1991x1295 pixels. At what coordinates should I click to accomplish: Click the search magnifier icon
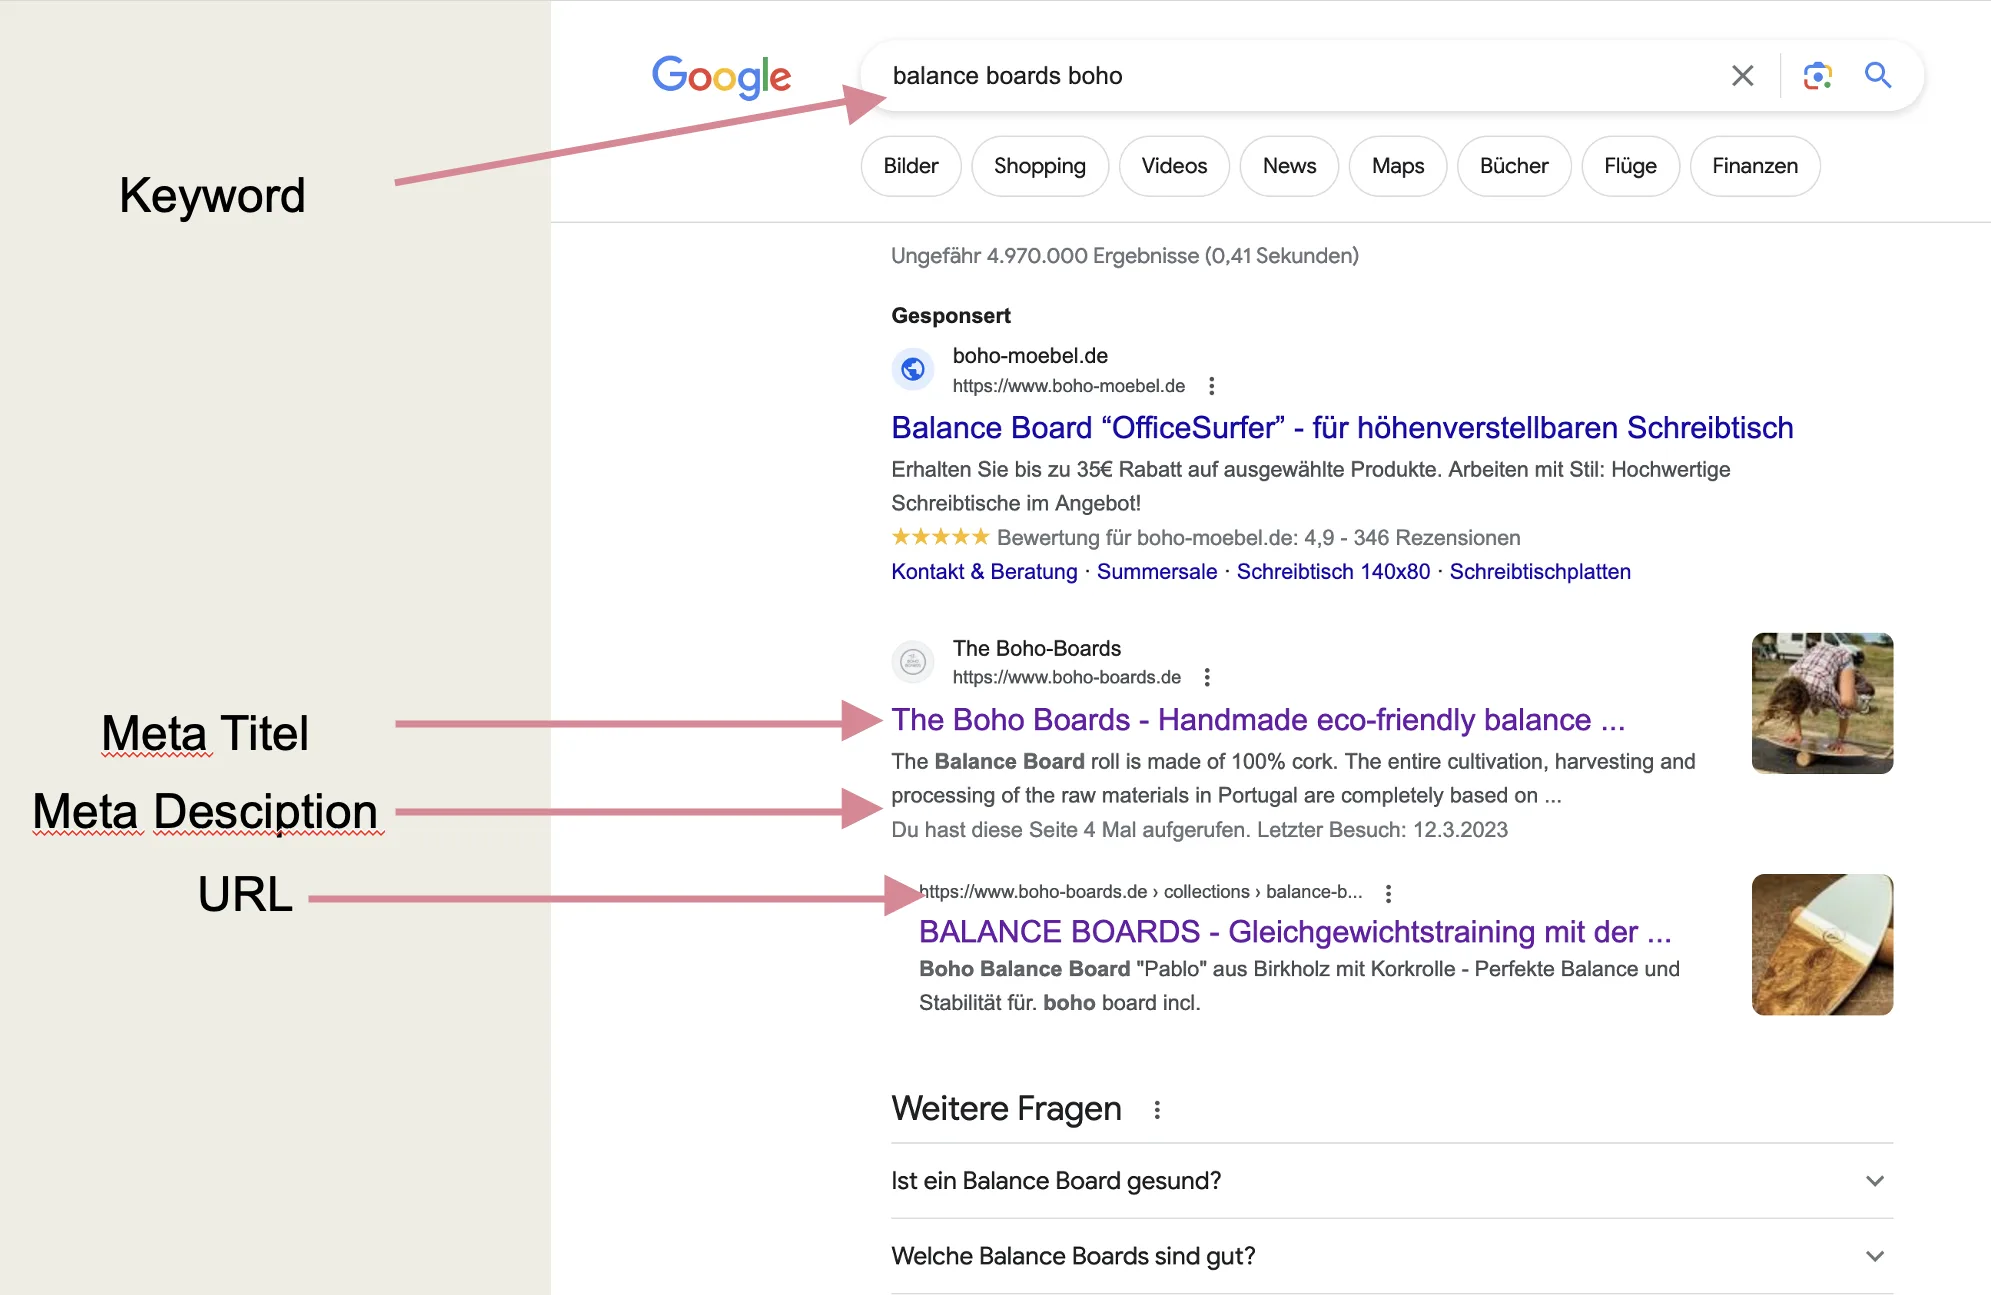point(1878,75)
